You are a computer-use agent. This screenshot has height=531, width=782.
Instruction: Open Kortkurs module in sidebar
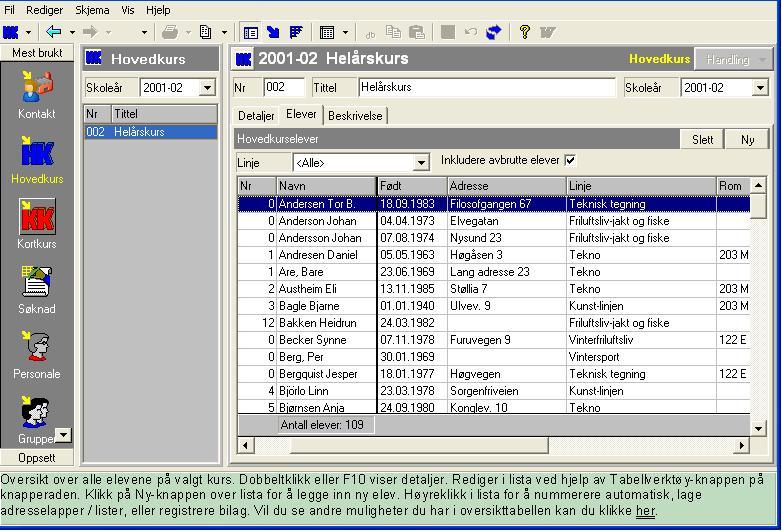(37, 224)
